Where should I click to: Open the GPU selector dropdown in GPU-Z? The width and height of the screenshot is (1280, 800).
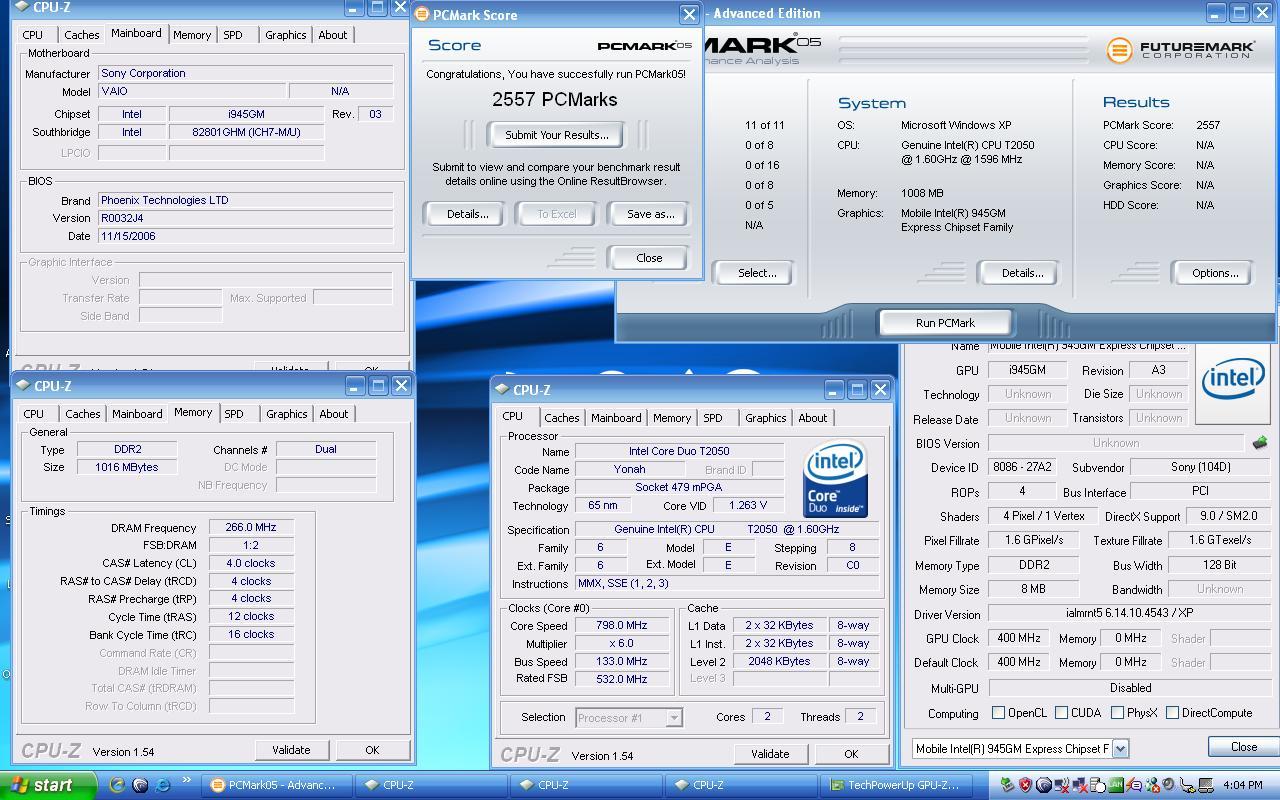click(1120, 748)
